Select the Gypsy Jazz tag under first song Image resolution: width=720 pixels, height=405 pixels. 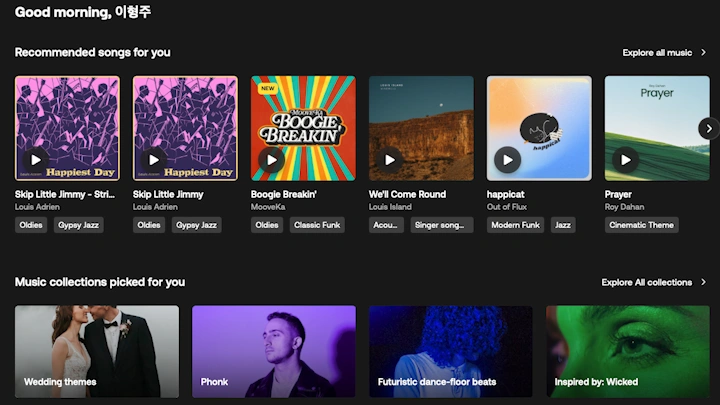coord(78,225)
